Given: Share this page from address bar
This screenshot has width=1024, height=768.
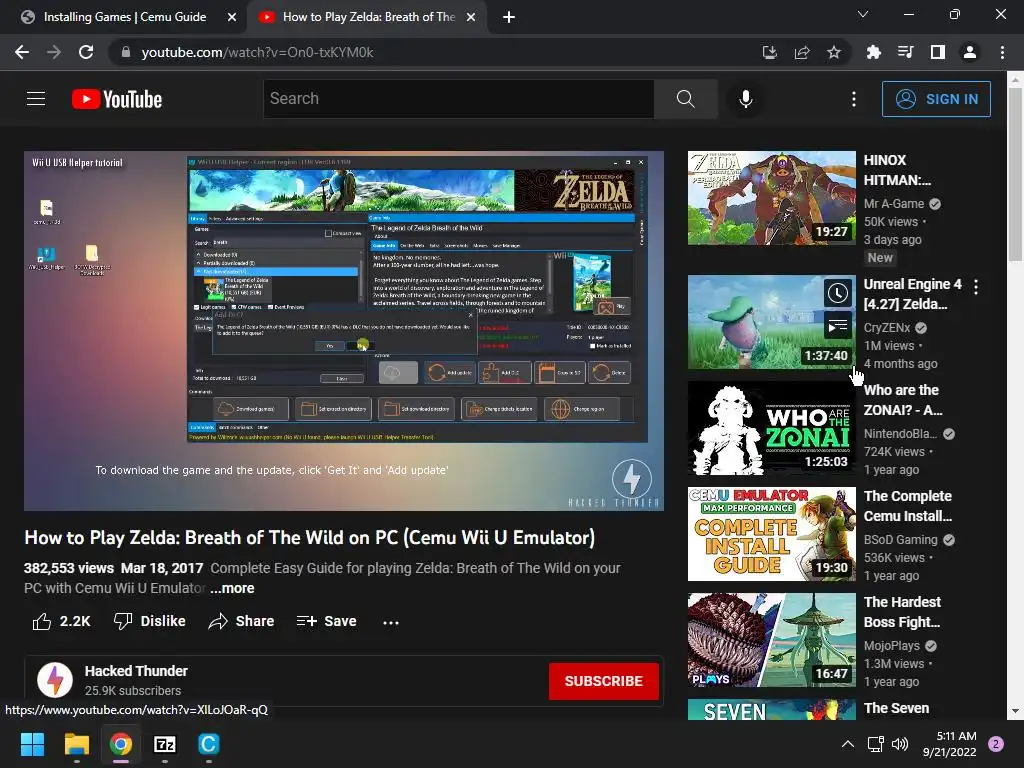Looking at the screenshot, I should click(802, 52).
